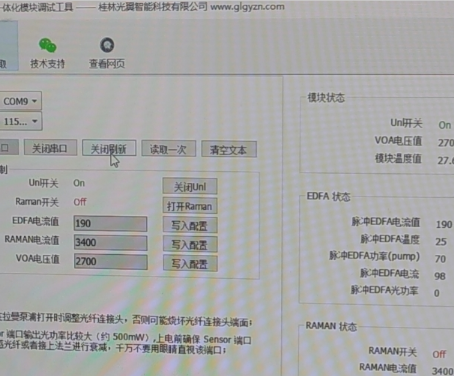This screenshot has width=454, height=376.
Task: Select the VOA电压值 input field
Action: click(111, 261)
